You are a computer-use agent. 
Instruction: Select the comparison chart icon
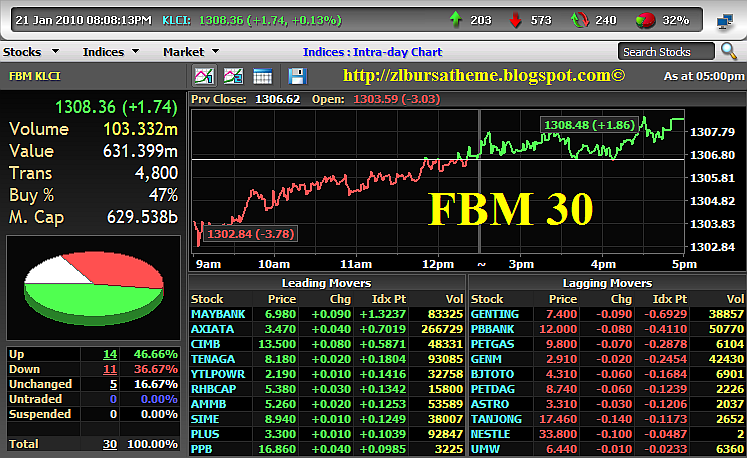pyautogui.click(x=233, y=76)
